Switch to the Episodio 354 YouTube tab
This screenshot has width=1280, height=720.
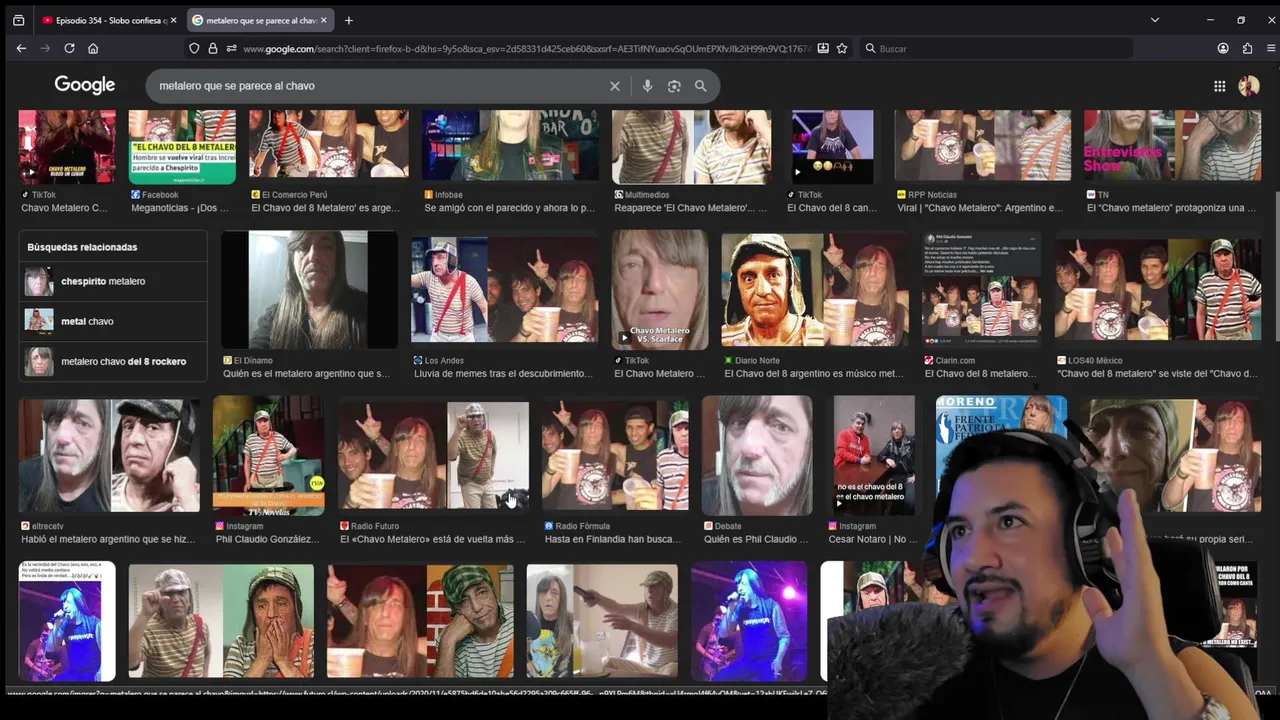pos(109,20)
